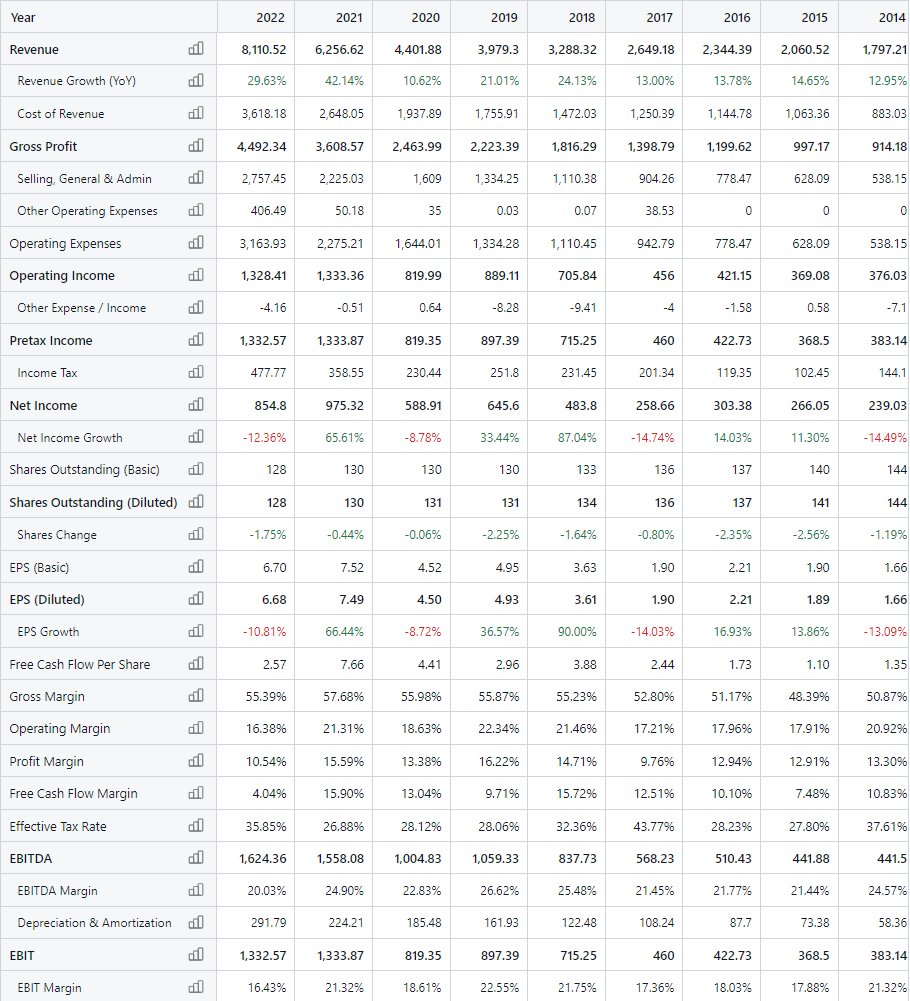The width and height of the screenshot is (910, 1001).
Task: Show Pretax Income chart icon
Action: [x=196, y=340]
